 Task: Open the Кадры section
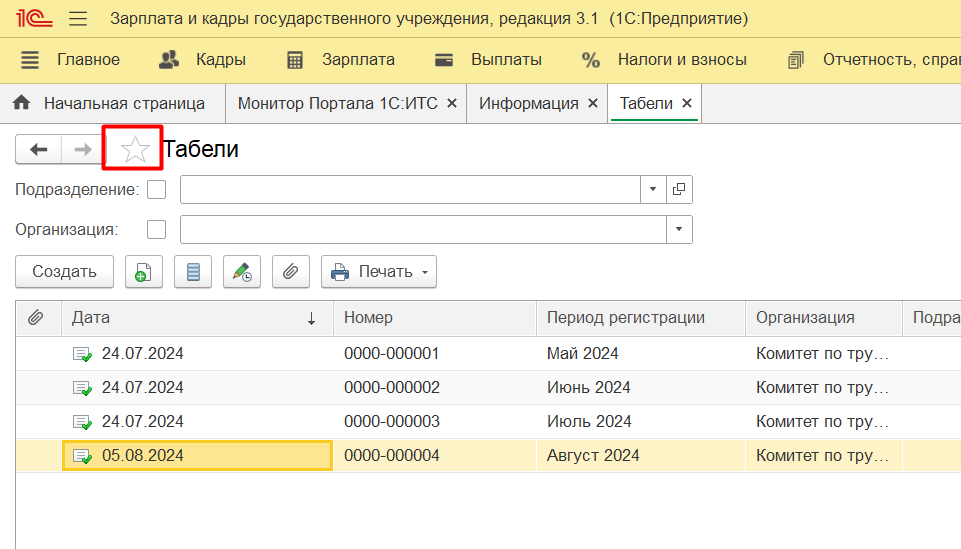point(202,59)
